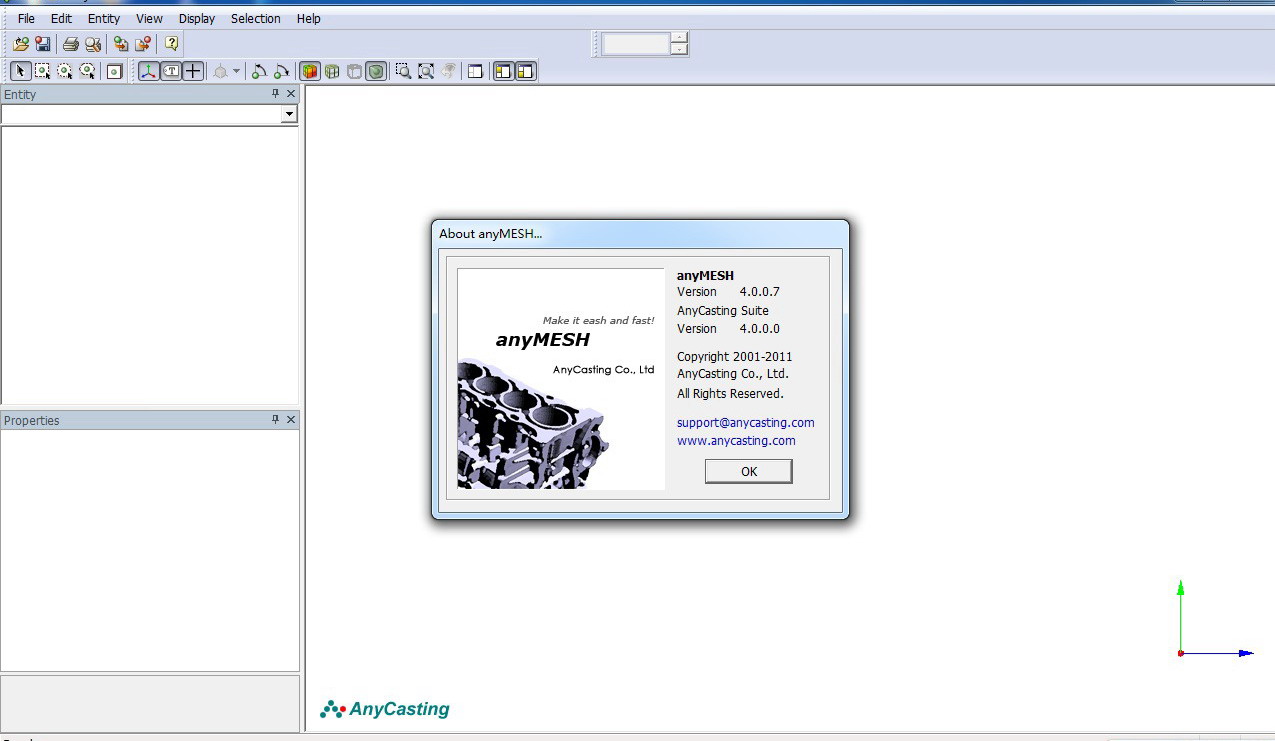Open the support@anycasting.com email link
This screenshot has height=741, width=1275.
[x=746, y=422]
